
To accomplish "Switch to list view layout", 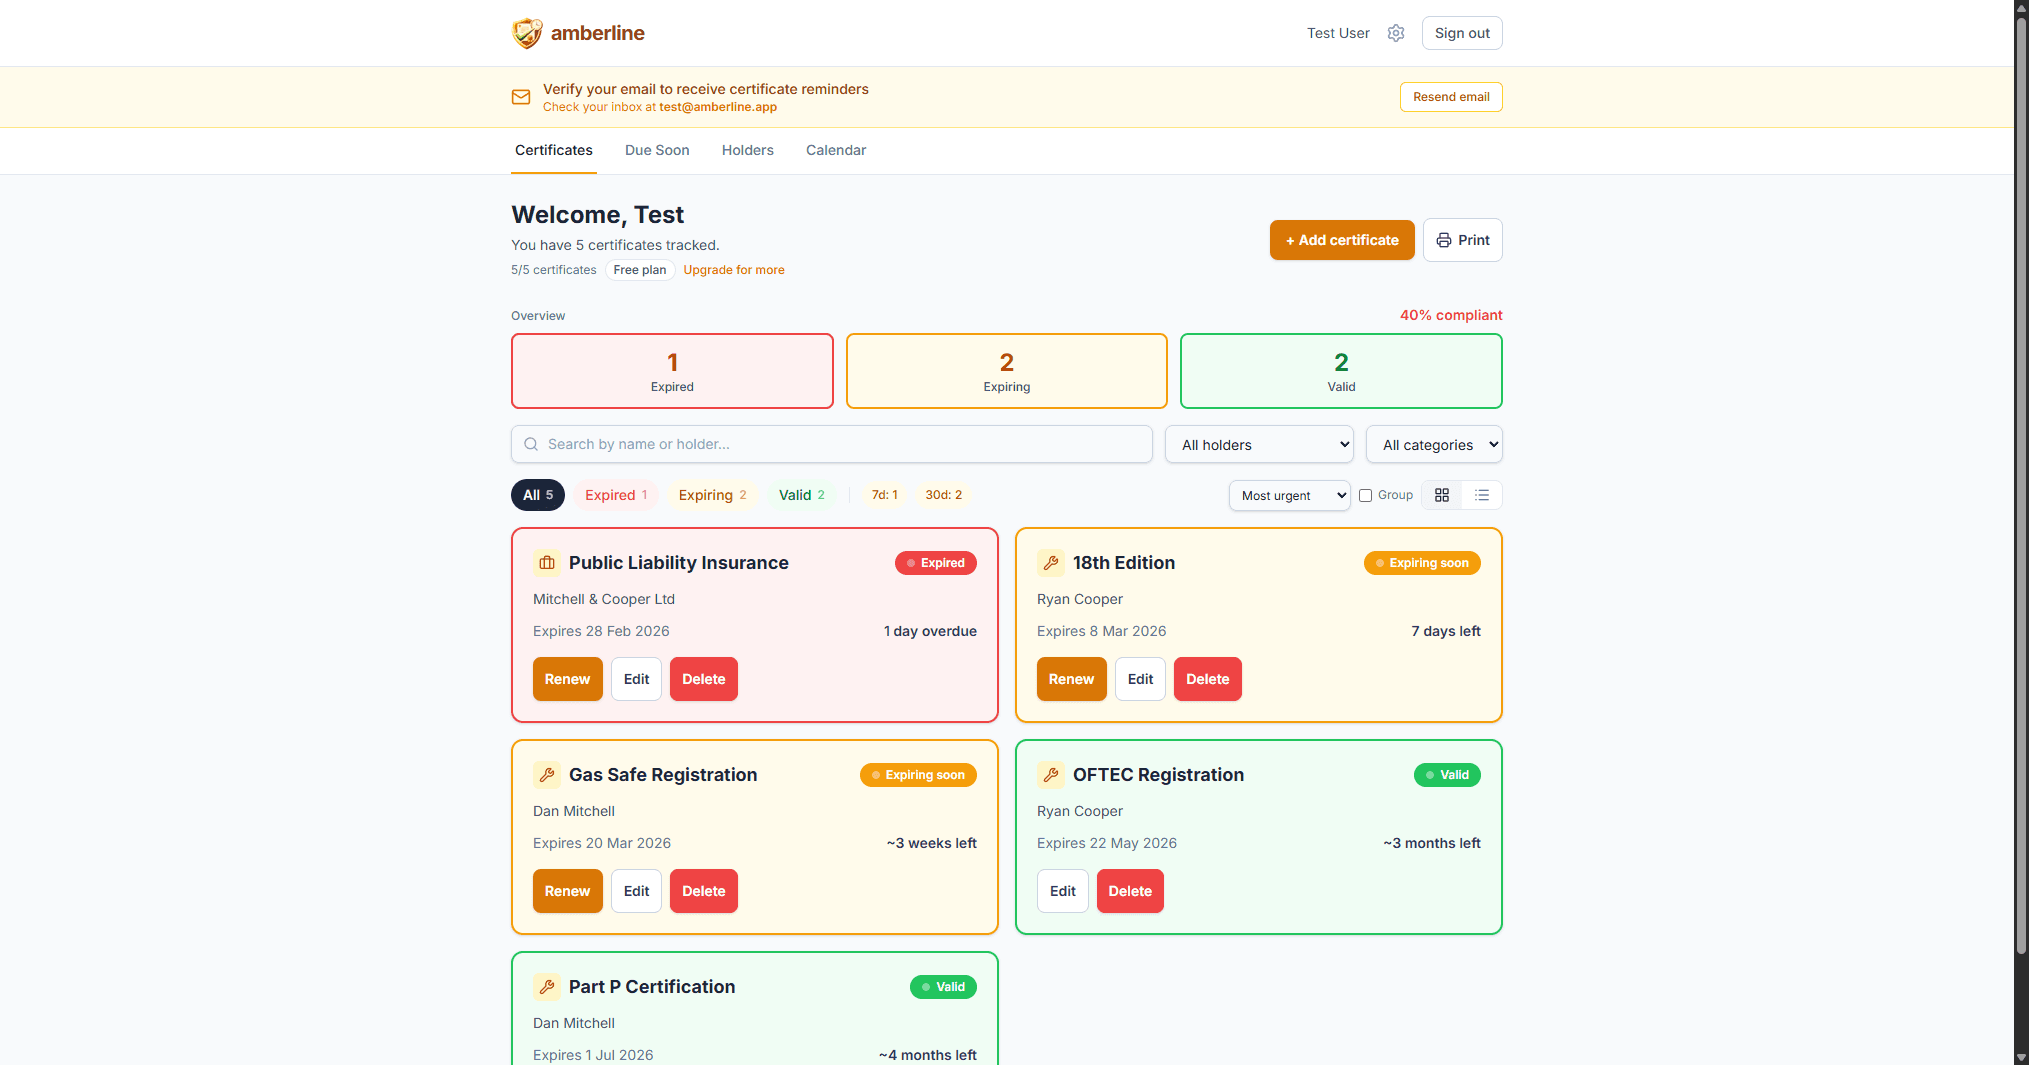I will coord(1482,495).
